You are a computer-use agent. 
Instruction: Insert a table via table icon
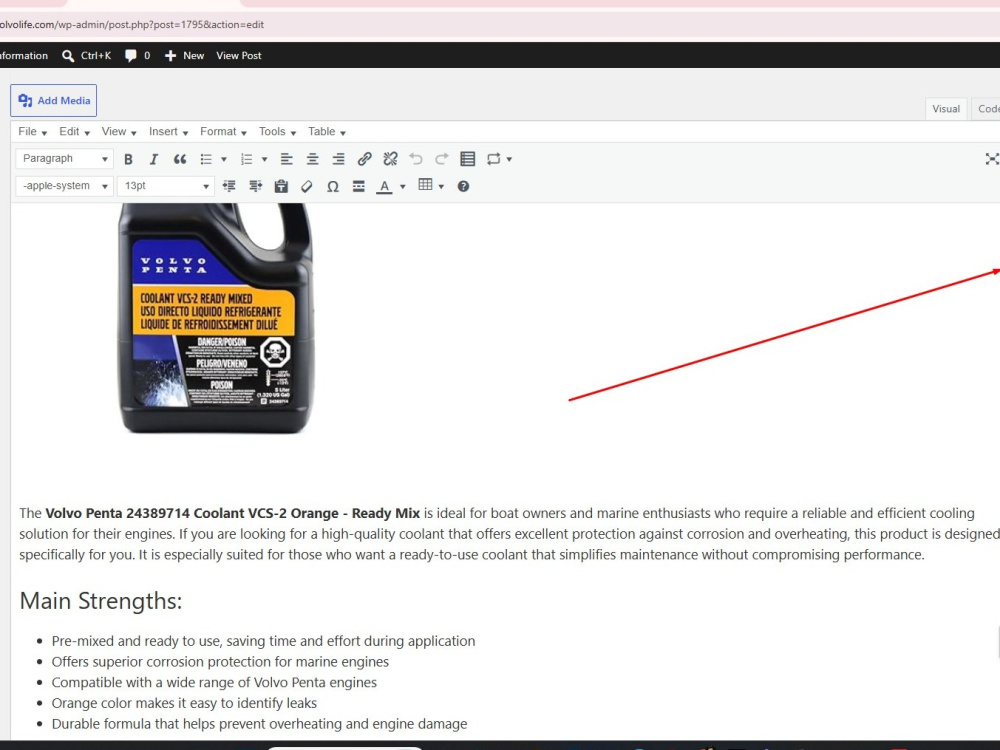tap(425, 185)
